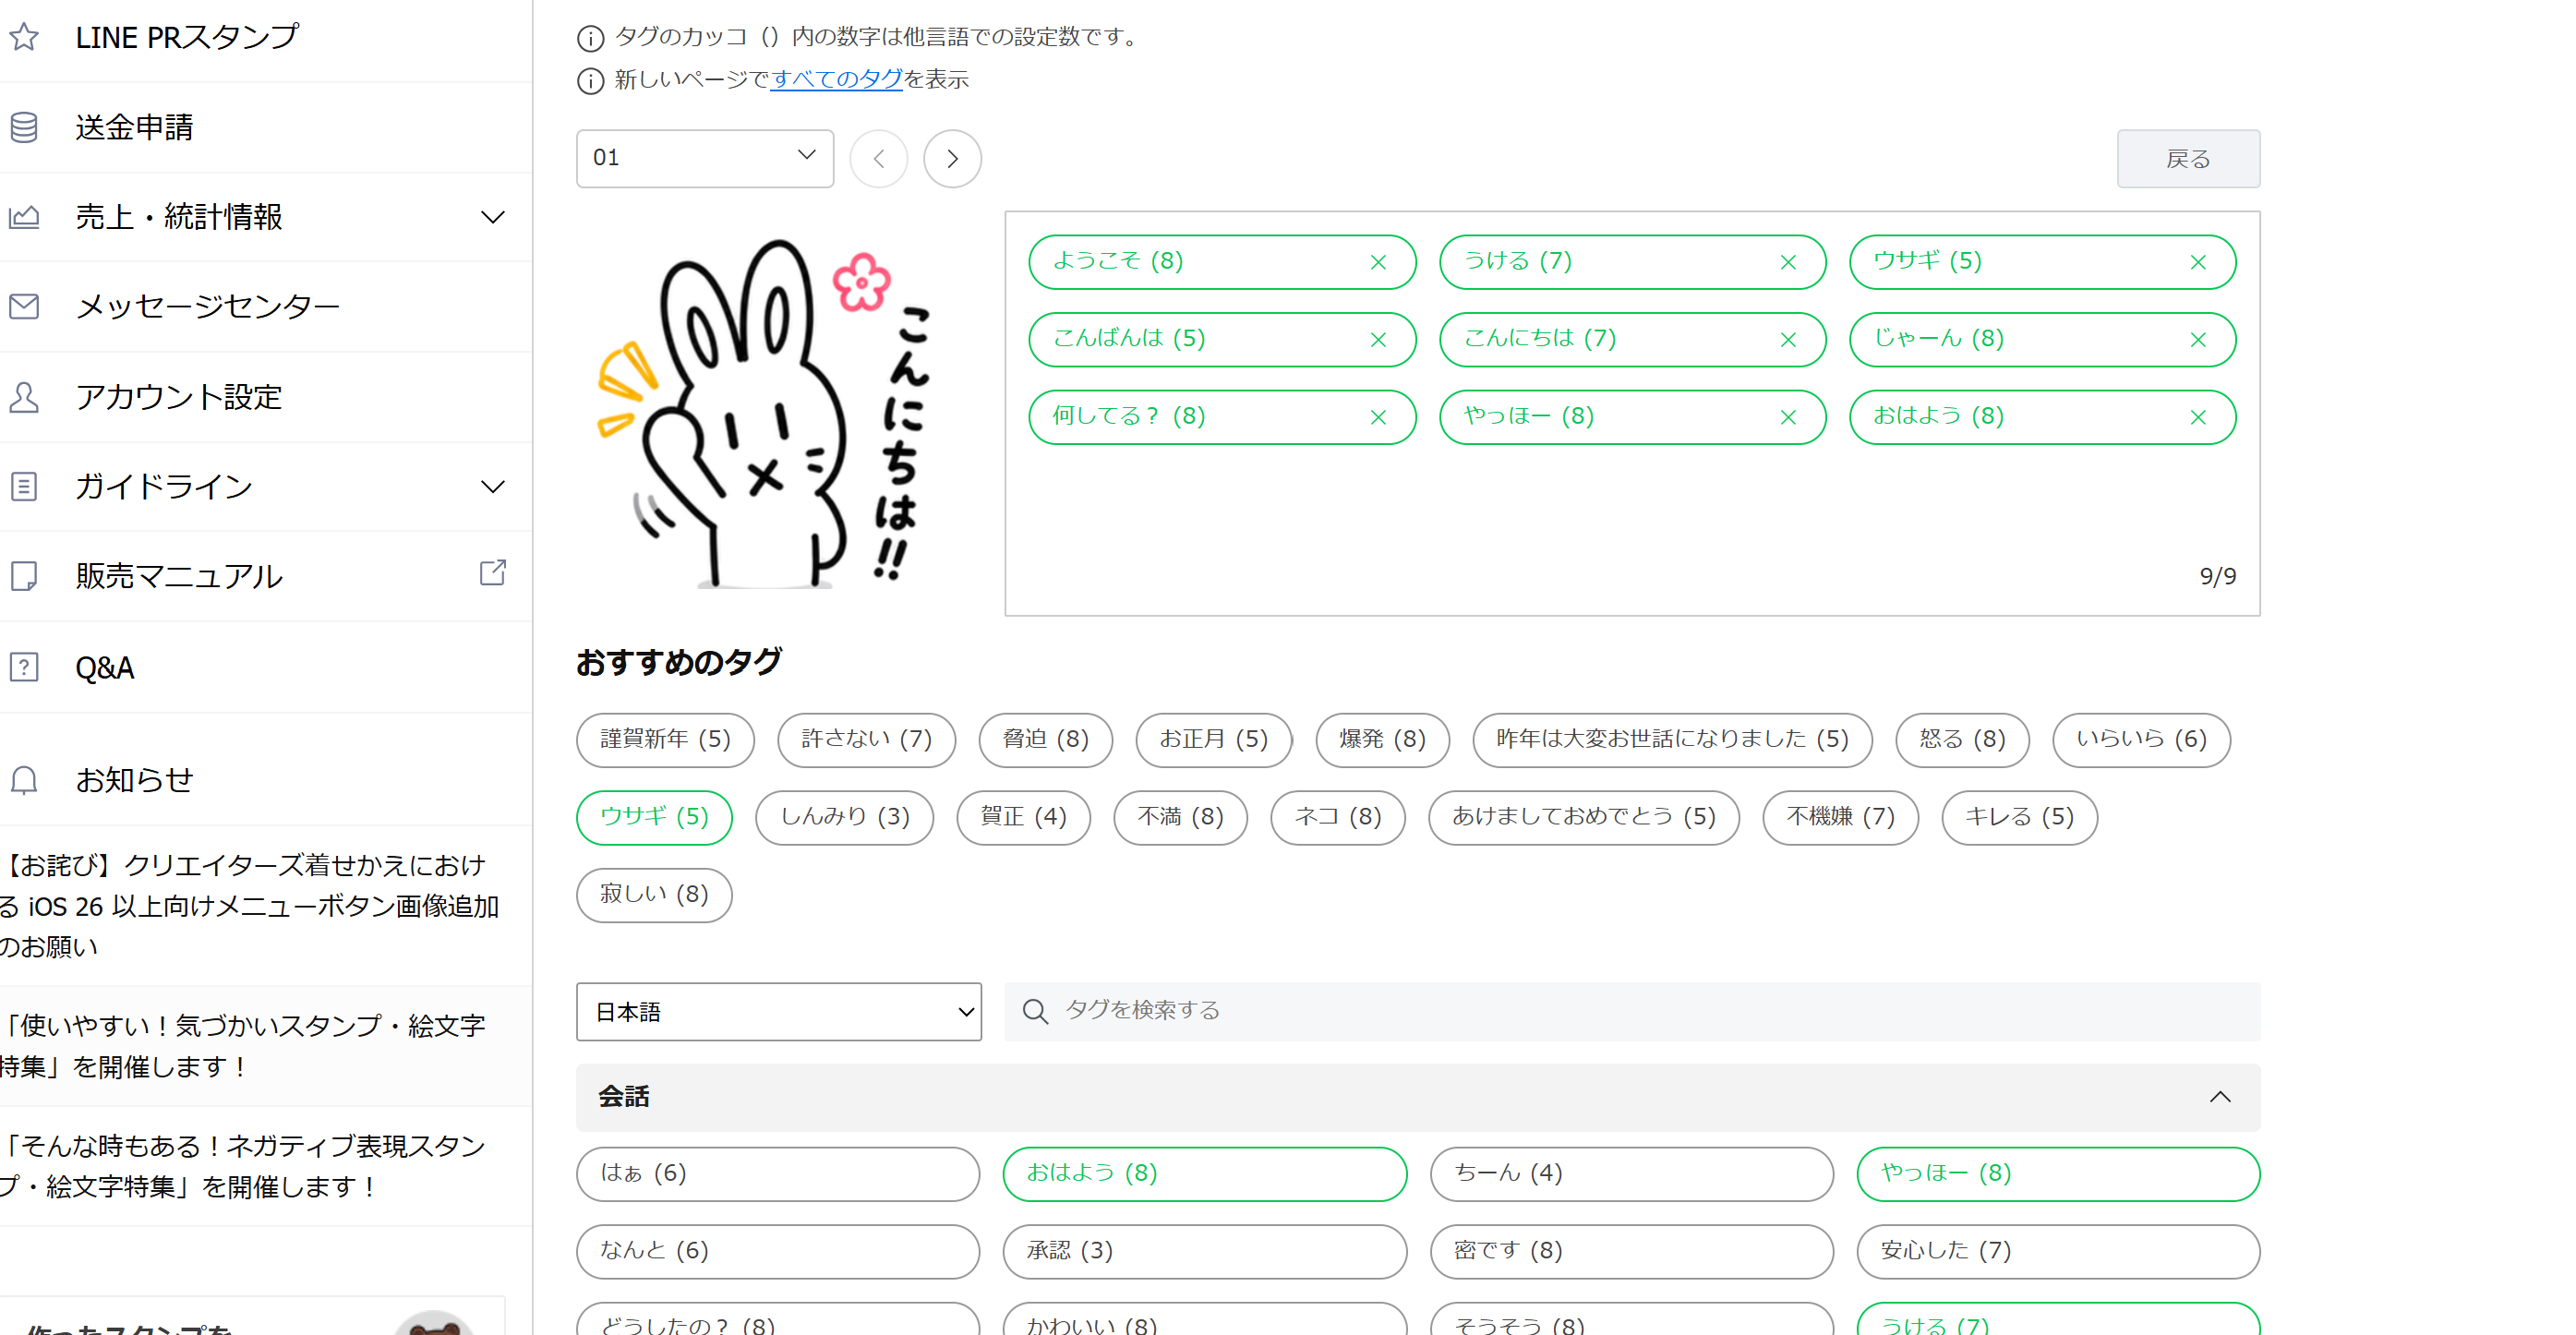
Task: Open the 日本語 language dropdown
Action: click(x=779, y=1012)
